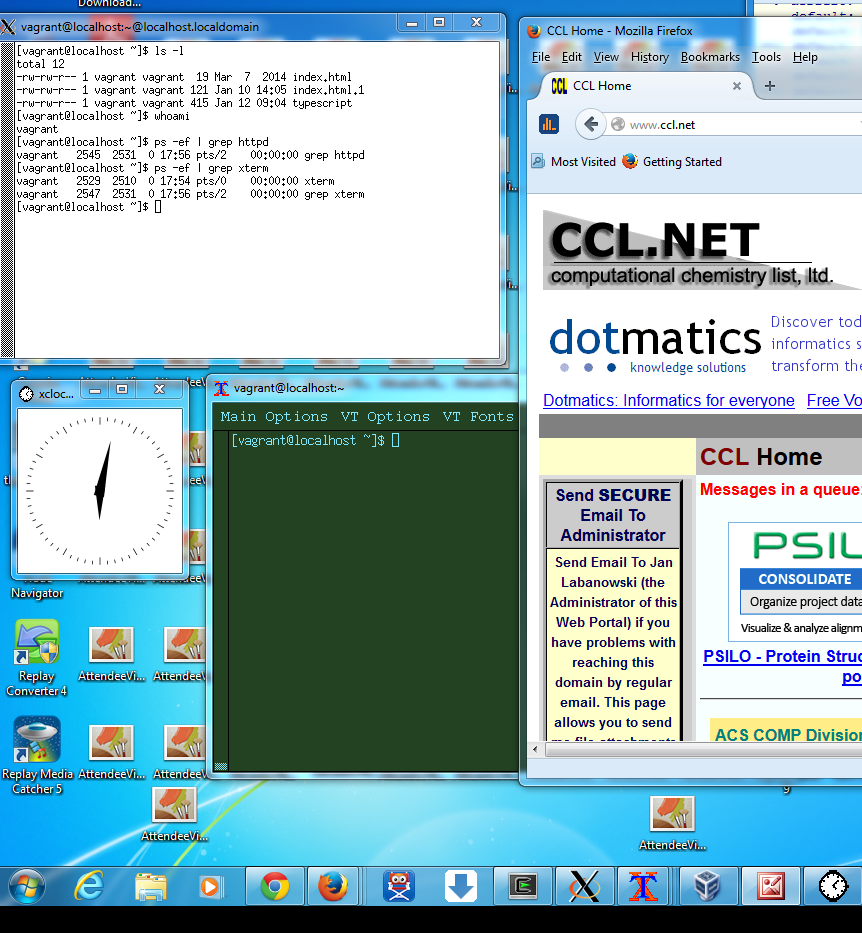Screen dimensions: 862x933
Task: Follow the Dotmatics: Informatics for everyone link
Action: point(668,400)
